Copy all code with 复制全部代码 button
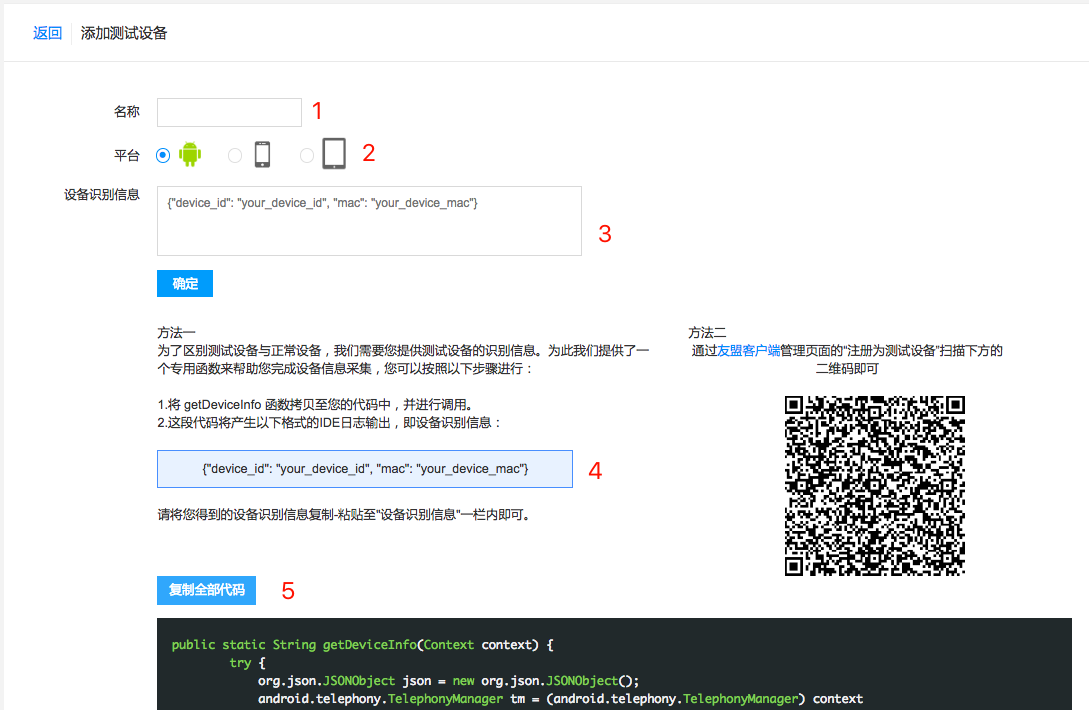 click(206, 590)
